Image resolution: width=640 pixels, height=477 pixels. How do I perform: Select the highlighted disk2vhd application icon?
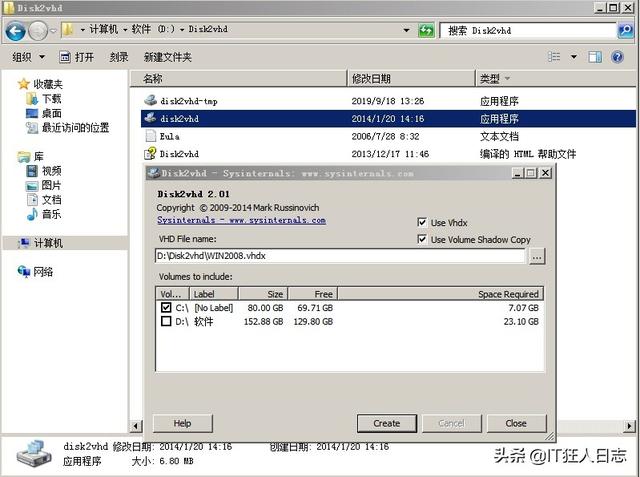click(x=150, y=118)
